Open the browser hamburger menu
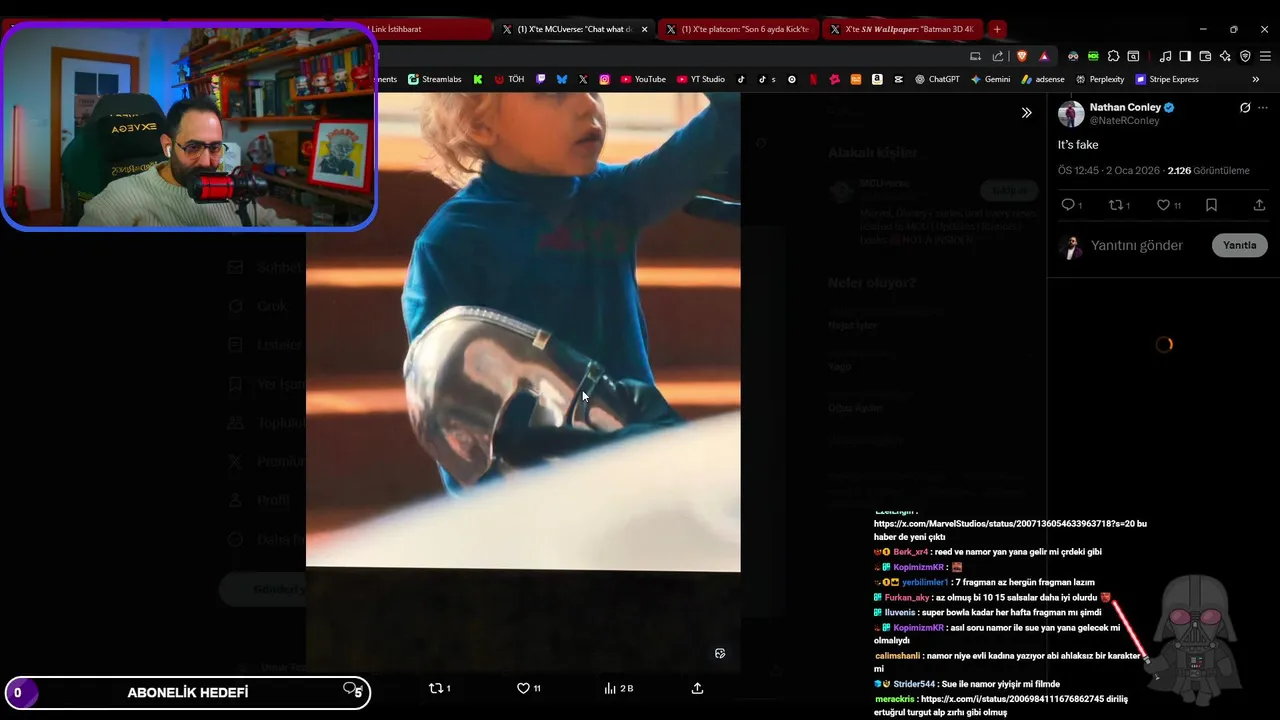 point(1265,56)
